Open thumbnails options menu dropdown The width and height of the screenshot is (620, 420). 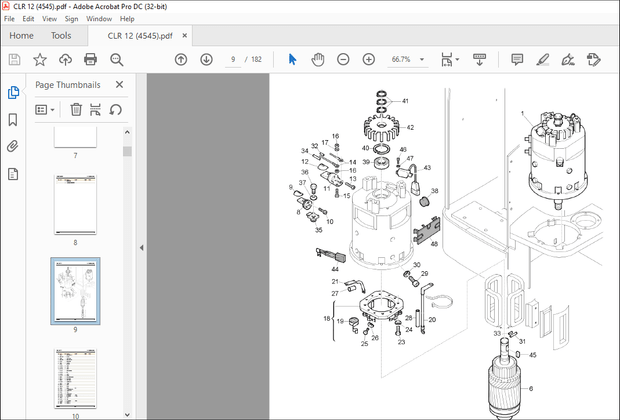[45, 110]
